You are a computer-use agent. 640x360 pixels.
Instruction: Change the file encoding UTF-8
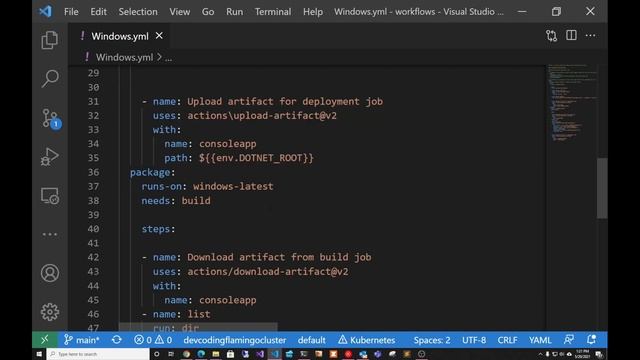click(x=474, y=340)
